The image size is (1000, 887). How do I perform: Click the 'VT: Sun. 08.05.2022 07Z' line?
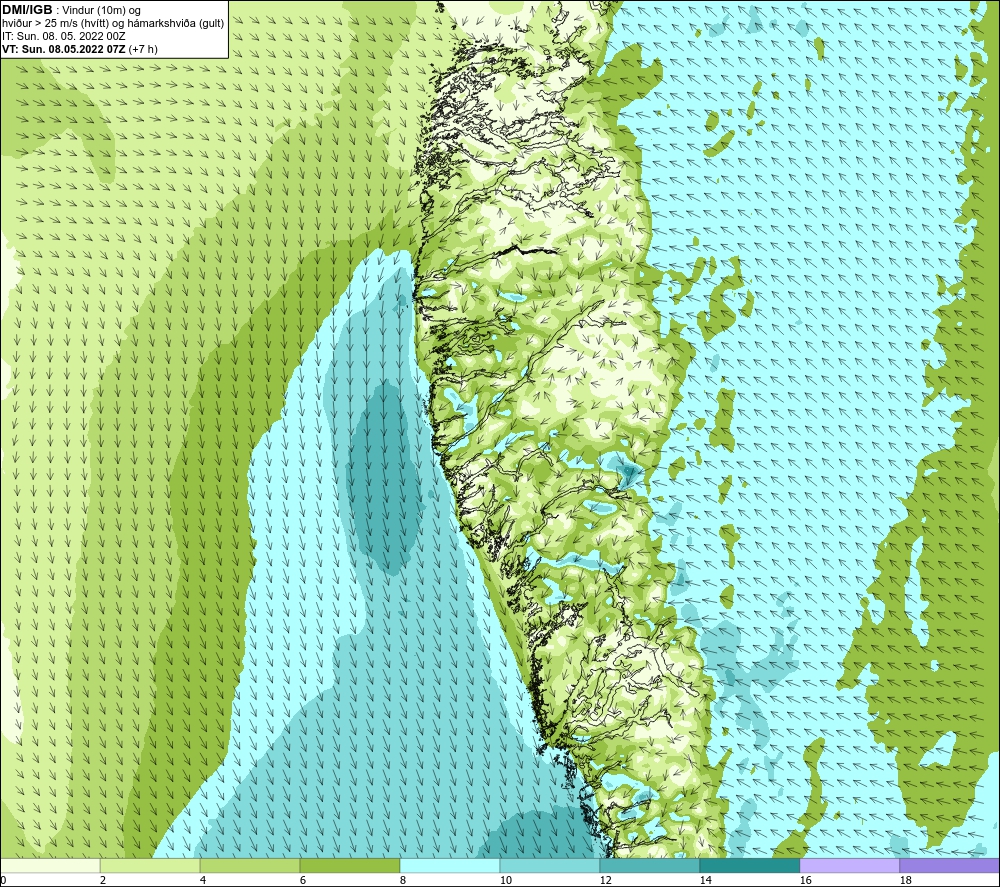pyautogui.click(x=80, y=49)
